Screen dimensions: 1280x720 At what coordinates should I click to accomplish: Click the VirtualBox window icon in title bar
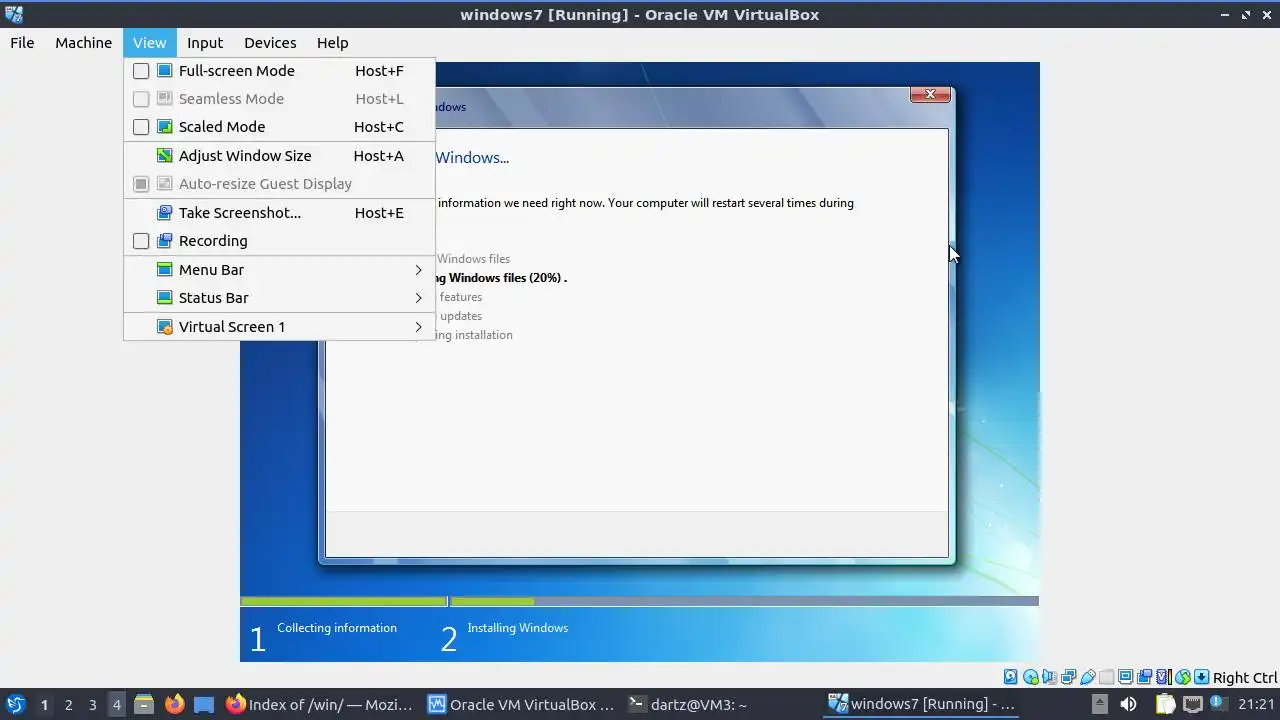click(13, 14)
